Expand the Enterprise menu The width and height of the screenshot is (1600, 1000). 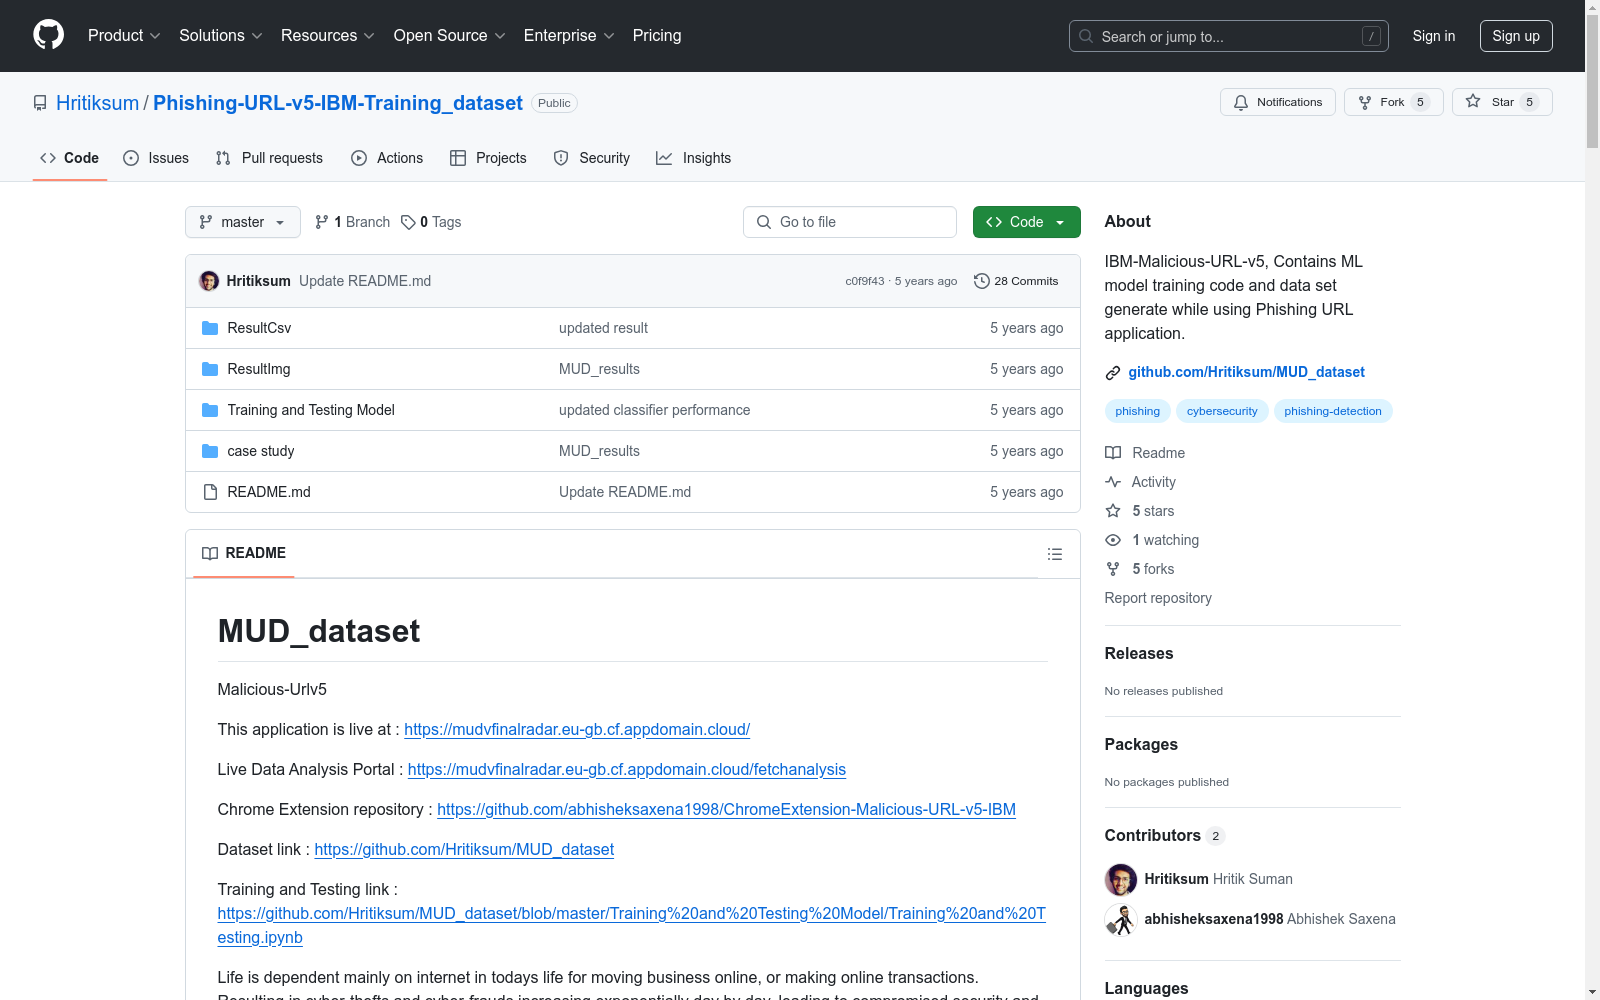[x=569, y=35]
